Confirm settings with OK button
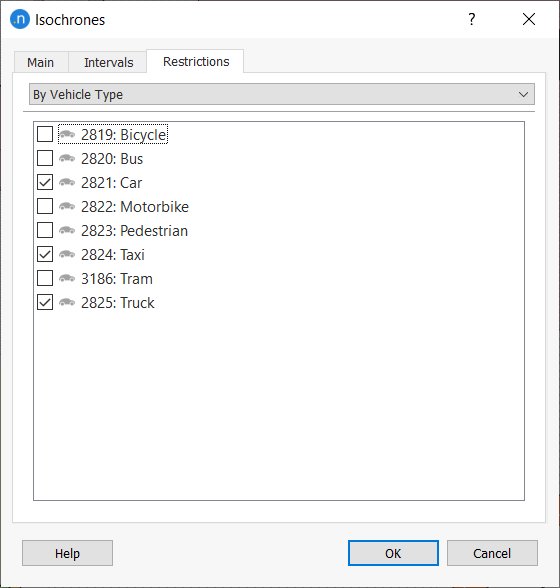 [393, 553]
